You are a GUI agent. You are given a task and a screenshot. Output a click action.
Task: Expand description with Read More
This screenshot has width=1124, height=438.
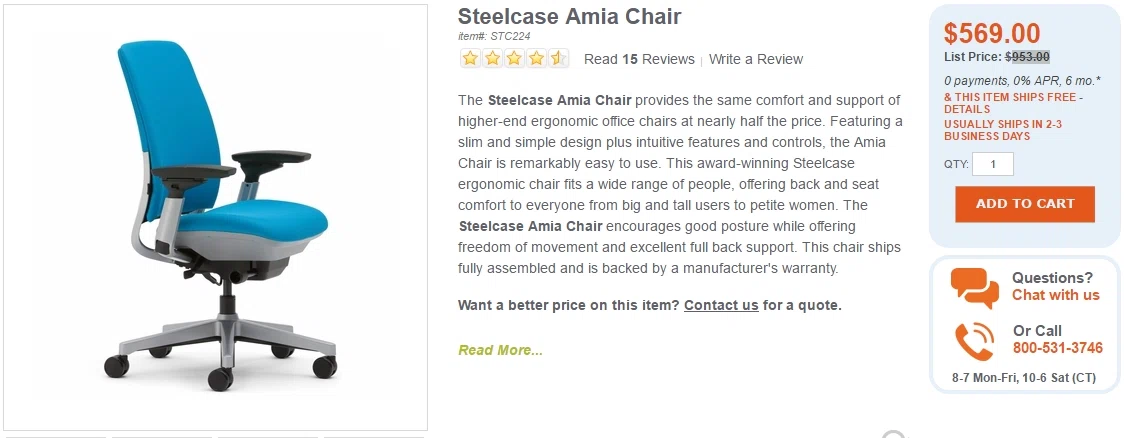tap(500, 351)
